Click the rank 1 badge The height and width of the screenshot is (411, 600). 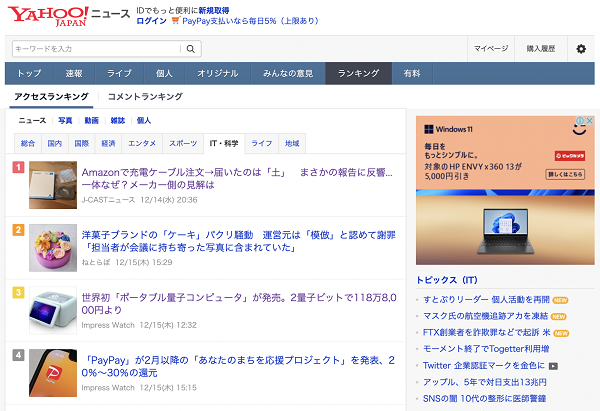[x=18, y=167]
